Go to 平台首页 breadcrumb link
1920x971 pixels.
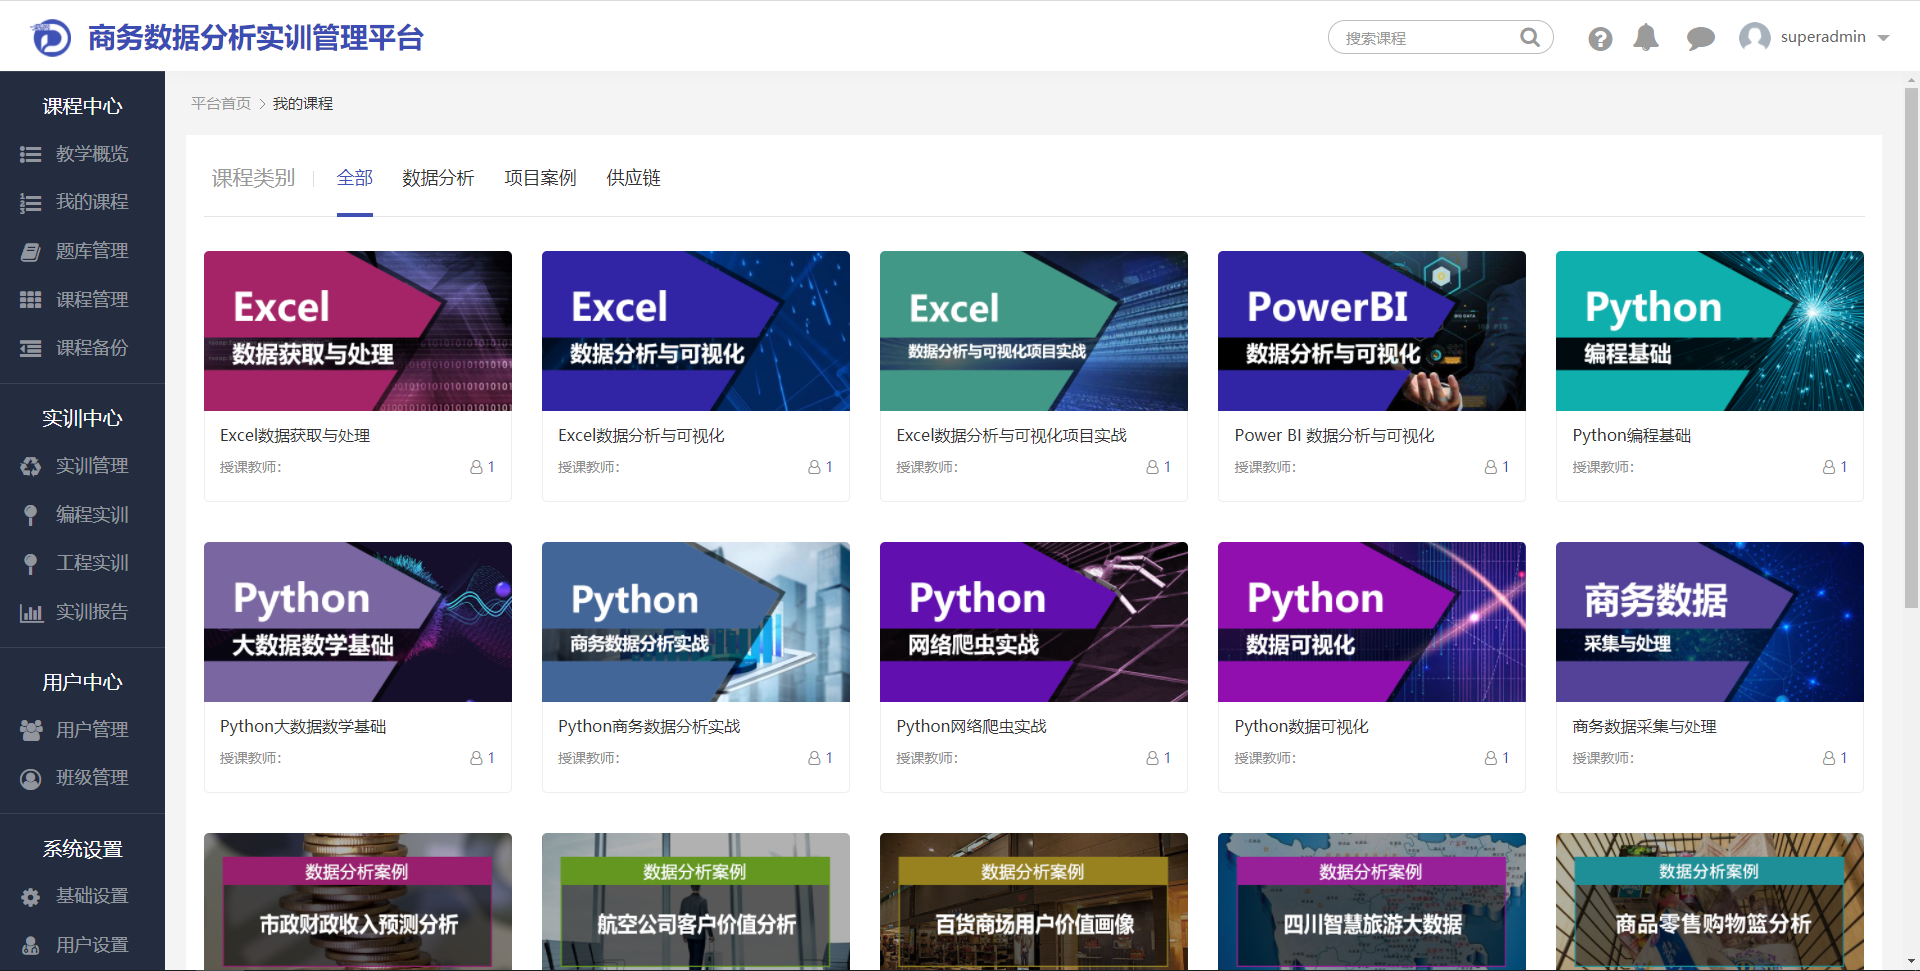pyautogui.click(x=221, y=103)
